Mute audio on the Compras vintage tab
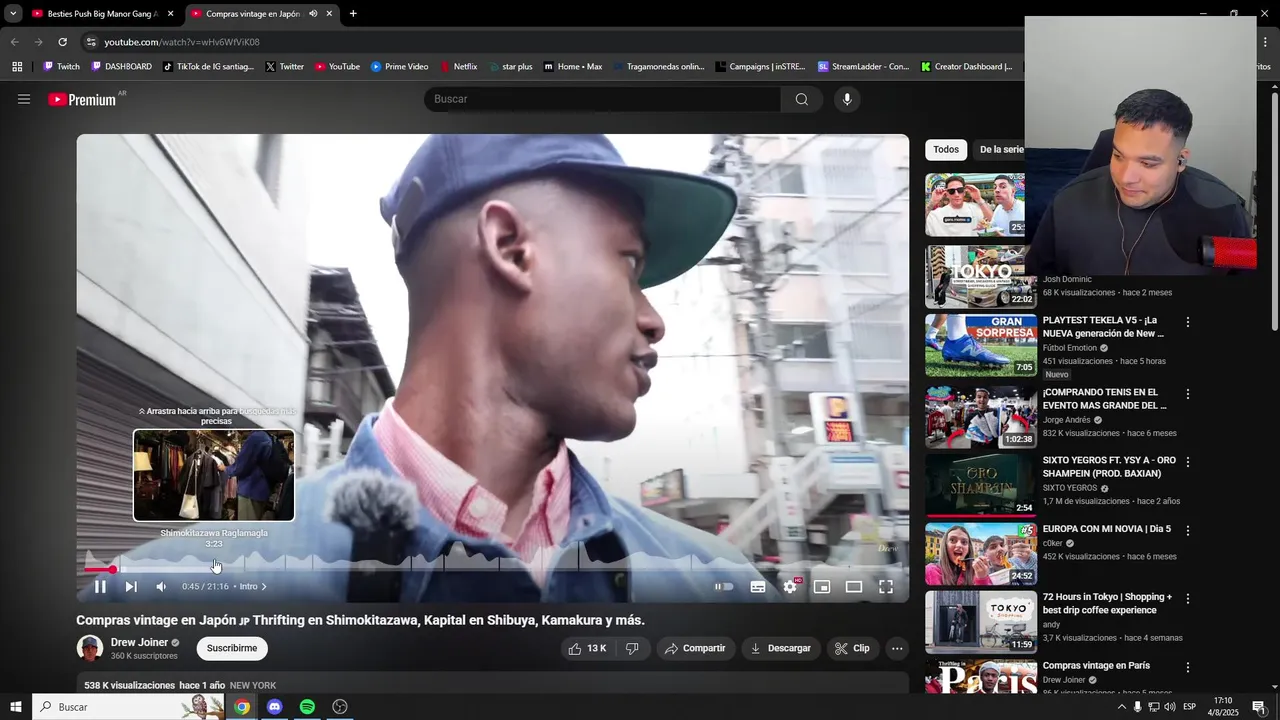This screenshot has height=720, width=1280. [313, 14]
